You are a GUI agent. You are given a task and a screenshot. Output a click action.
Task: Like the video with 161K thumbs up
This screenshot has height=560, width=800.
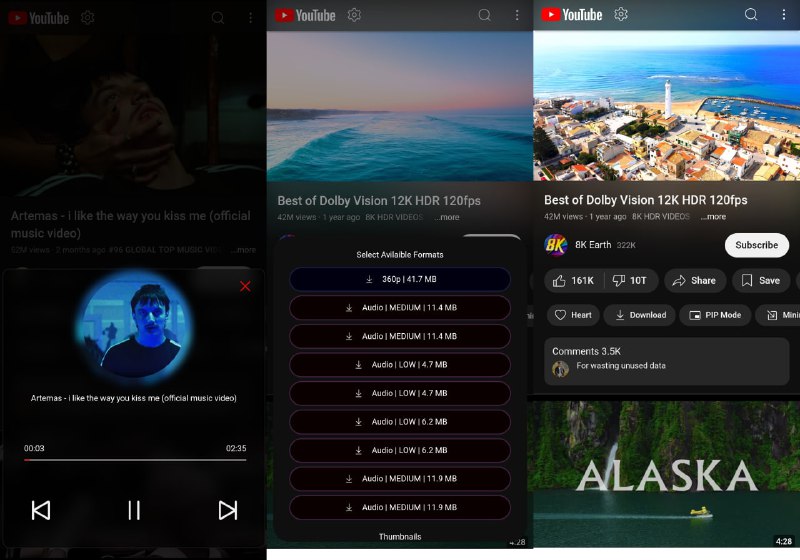tap(570, 281)
